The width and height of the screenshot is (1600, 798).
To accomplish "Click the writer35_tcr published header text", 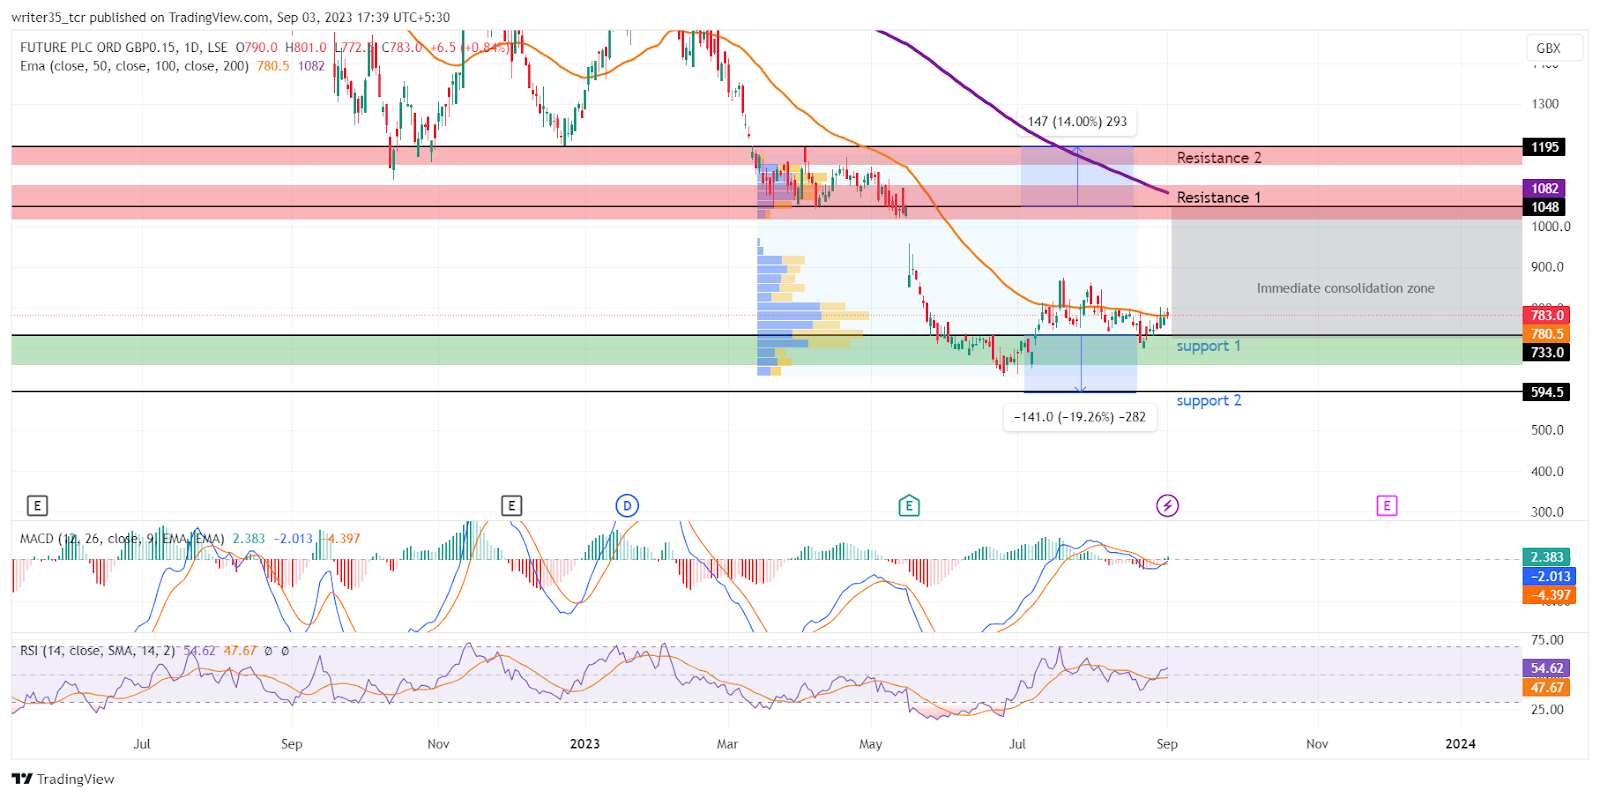I will [x=230, y=17].
